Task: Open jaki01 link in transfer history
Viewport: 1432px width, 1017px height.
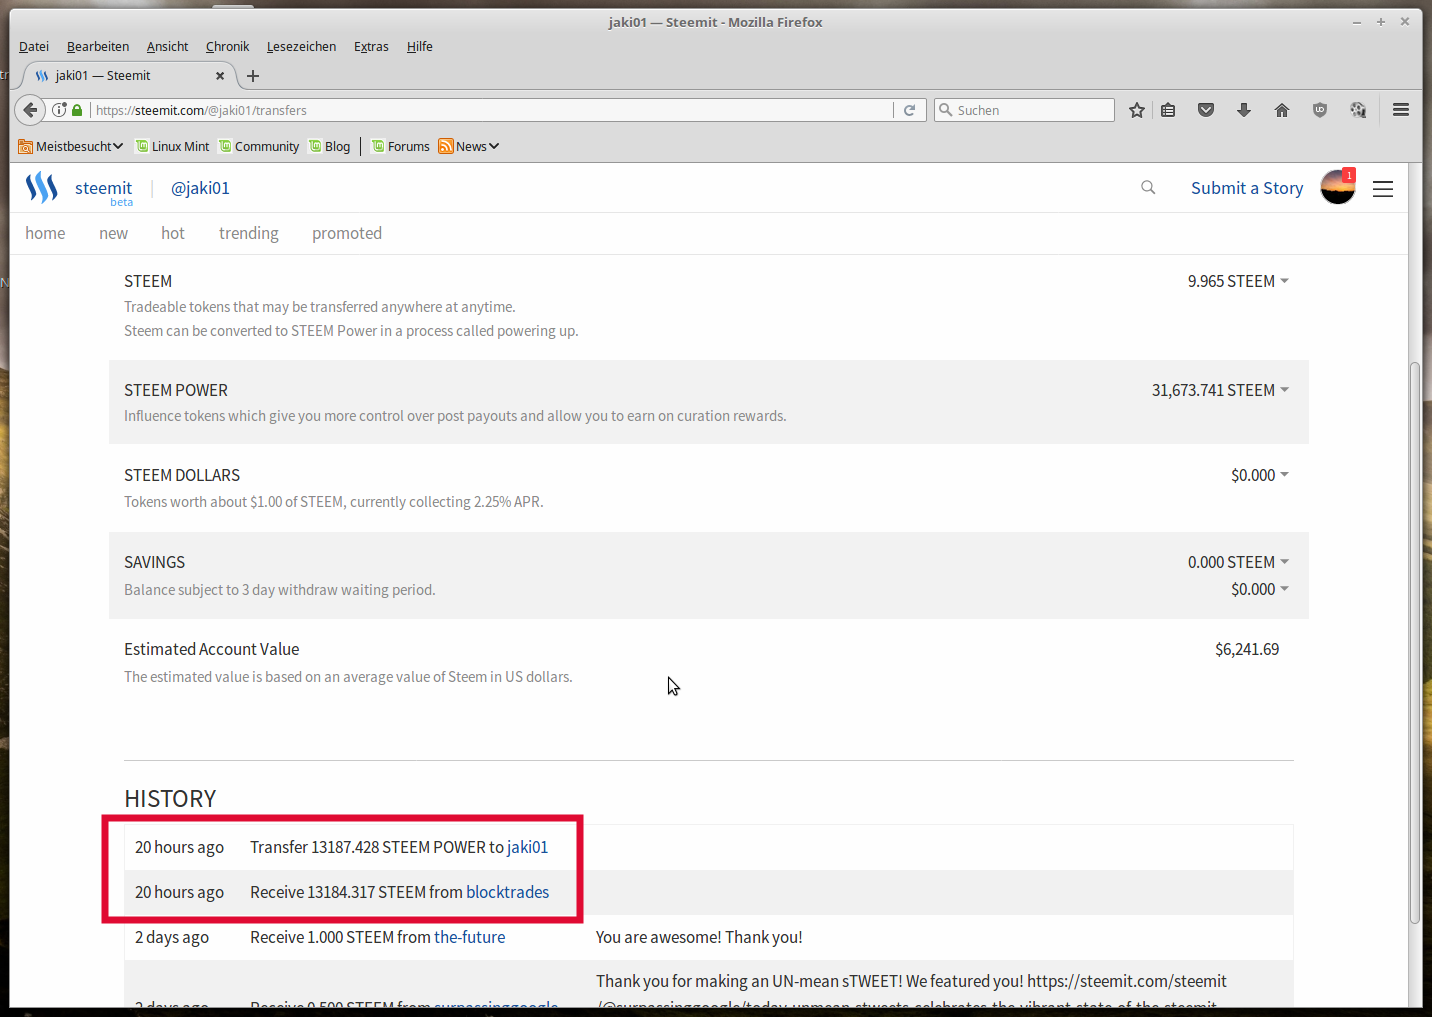Action: (527, 847)
